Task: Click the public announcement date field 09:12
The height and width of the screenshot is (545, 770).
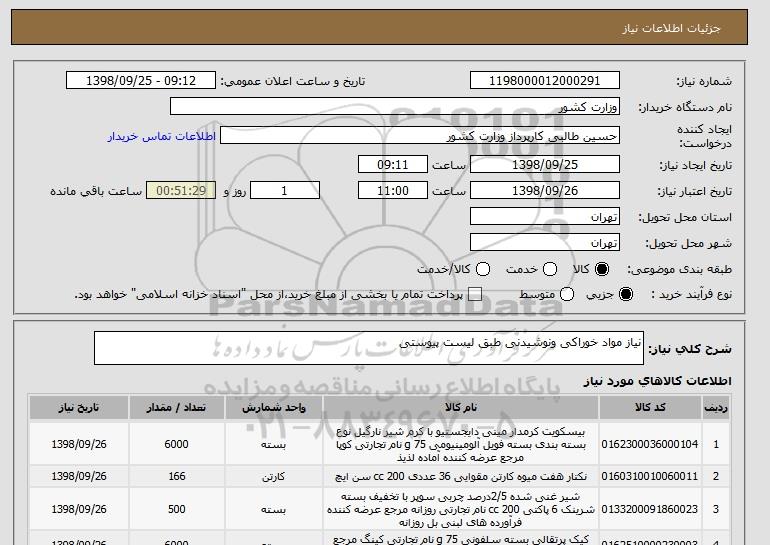Action: pyautogui.click(x=141, y=81)
